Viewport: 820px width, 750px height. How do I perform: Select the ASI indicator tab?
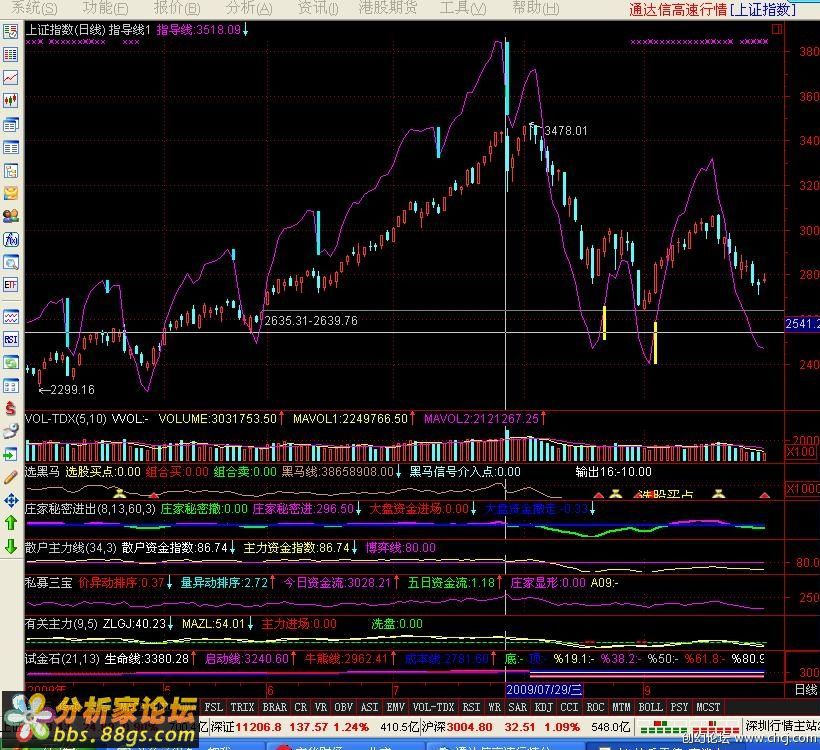[x=369, y=707]
